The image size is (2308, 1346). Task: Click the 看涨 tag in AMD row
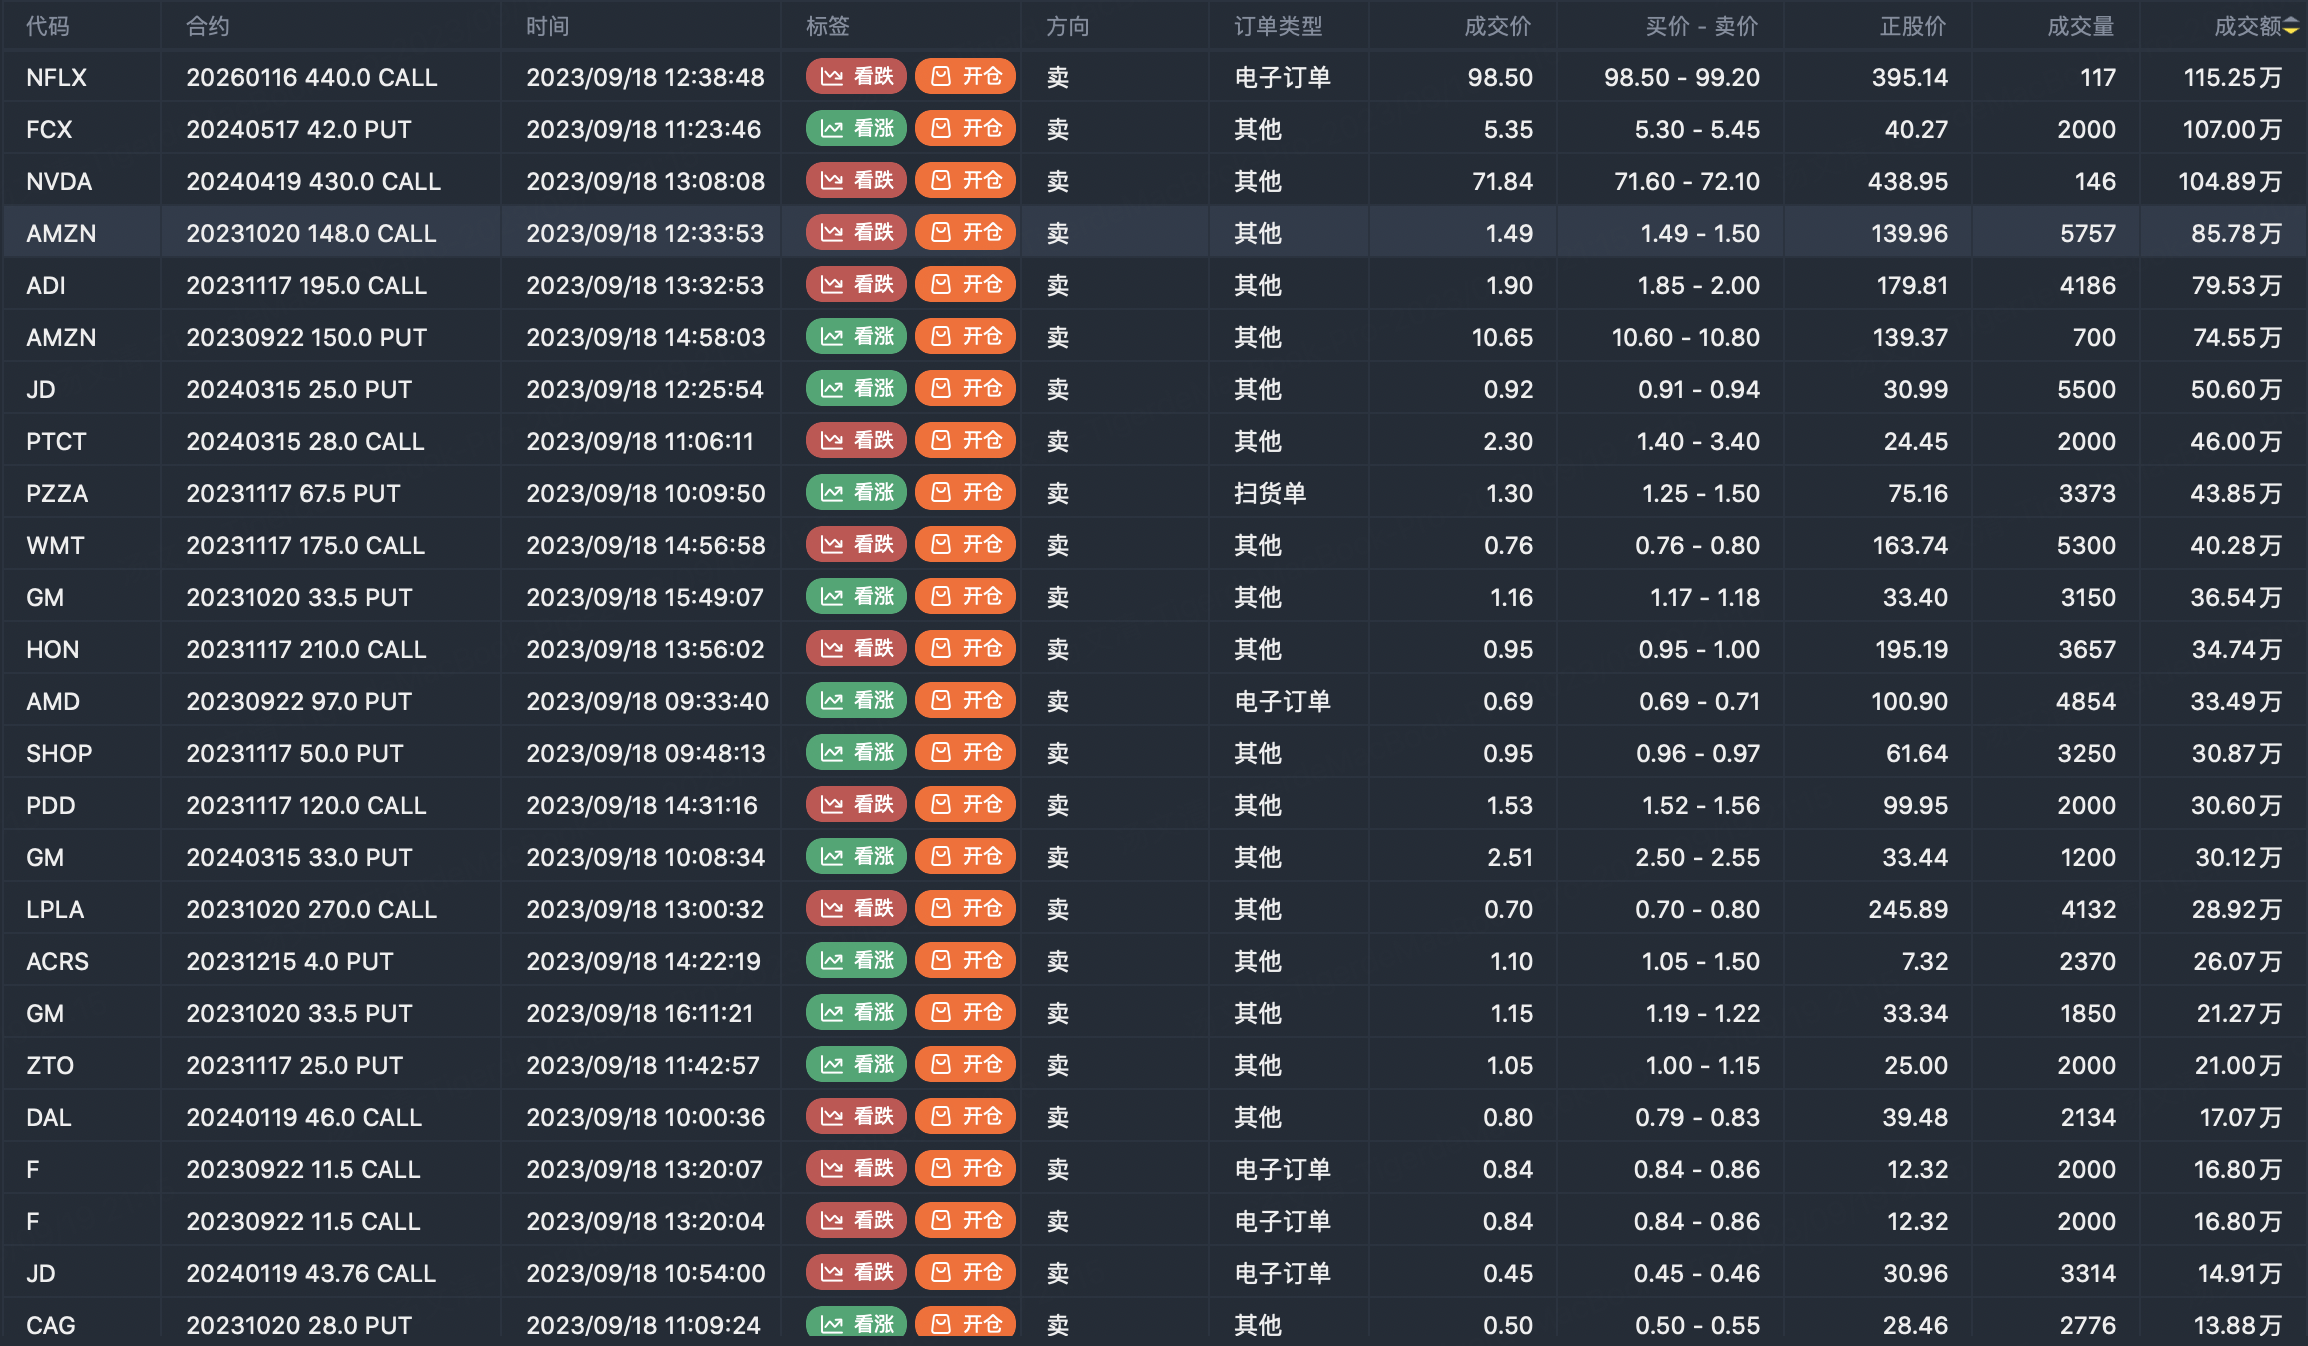tap(856, 701)
